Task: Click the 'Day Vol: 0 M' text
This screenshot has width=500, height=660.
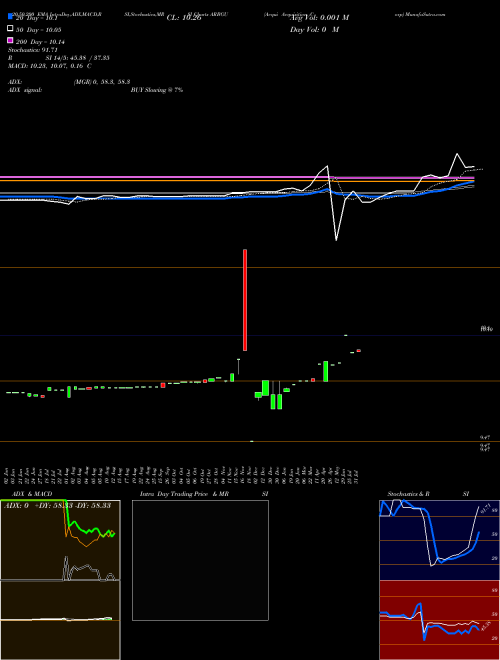Action: [x=314, y=29]
